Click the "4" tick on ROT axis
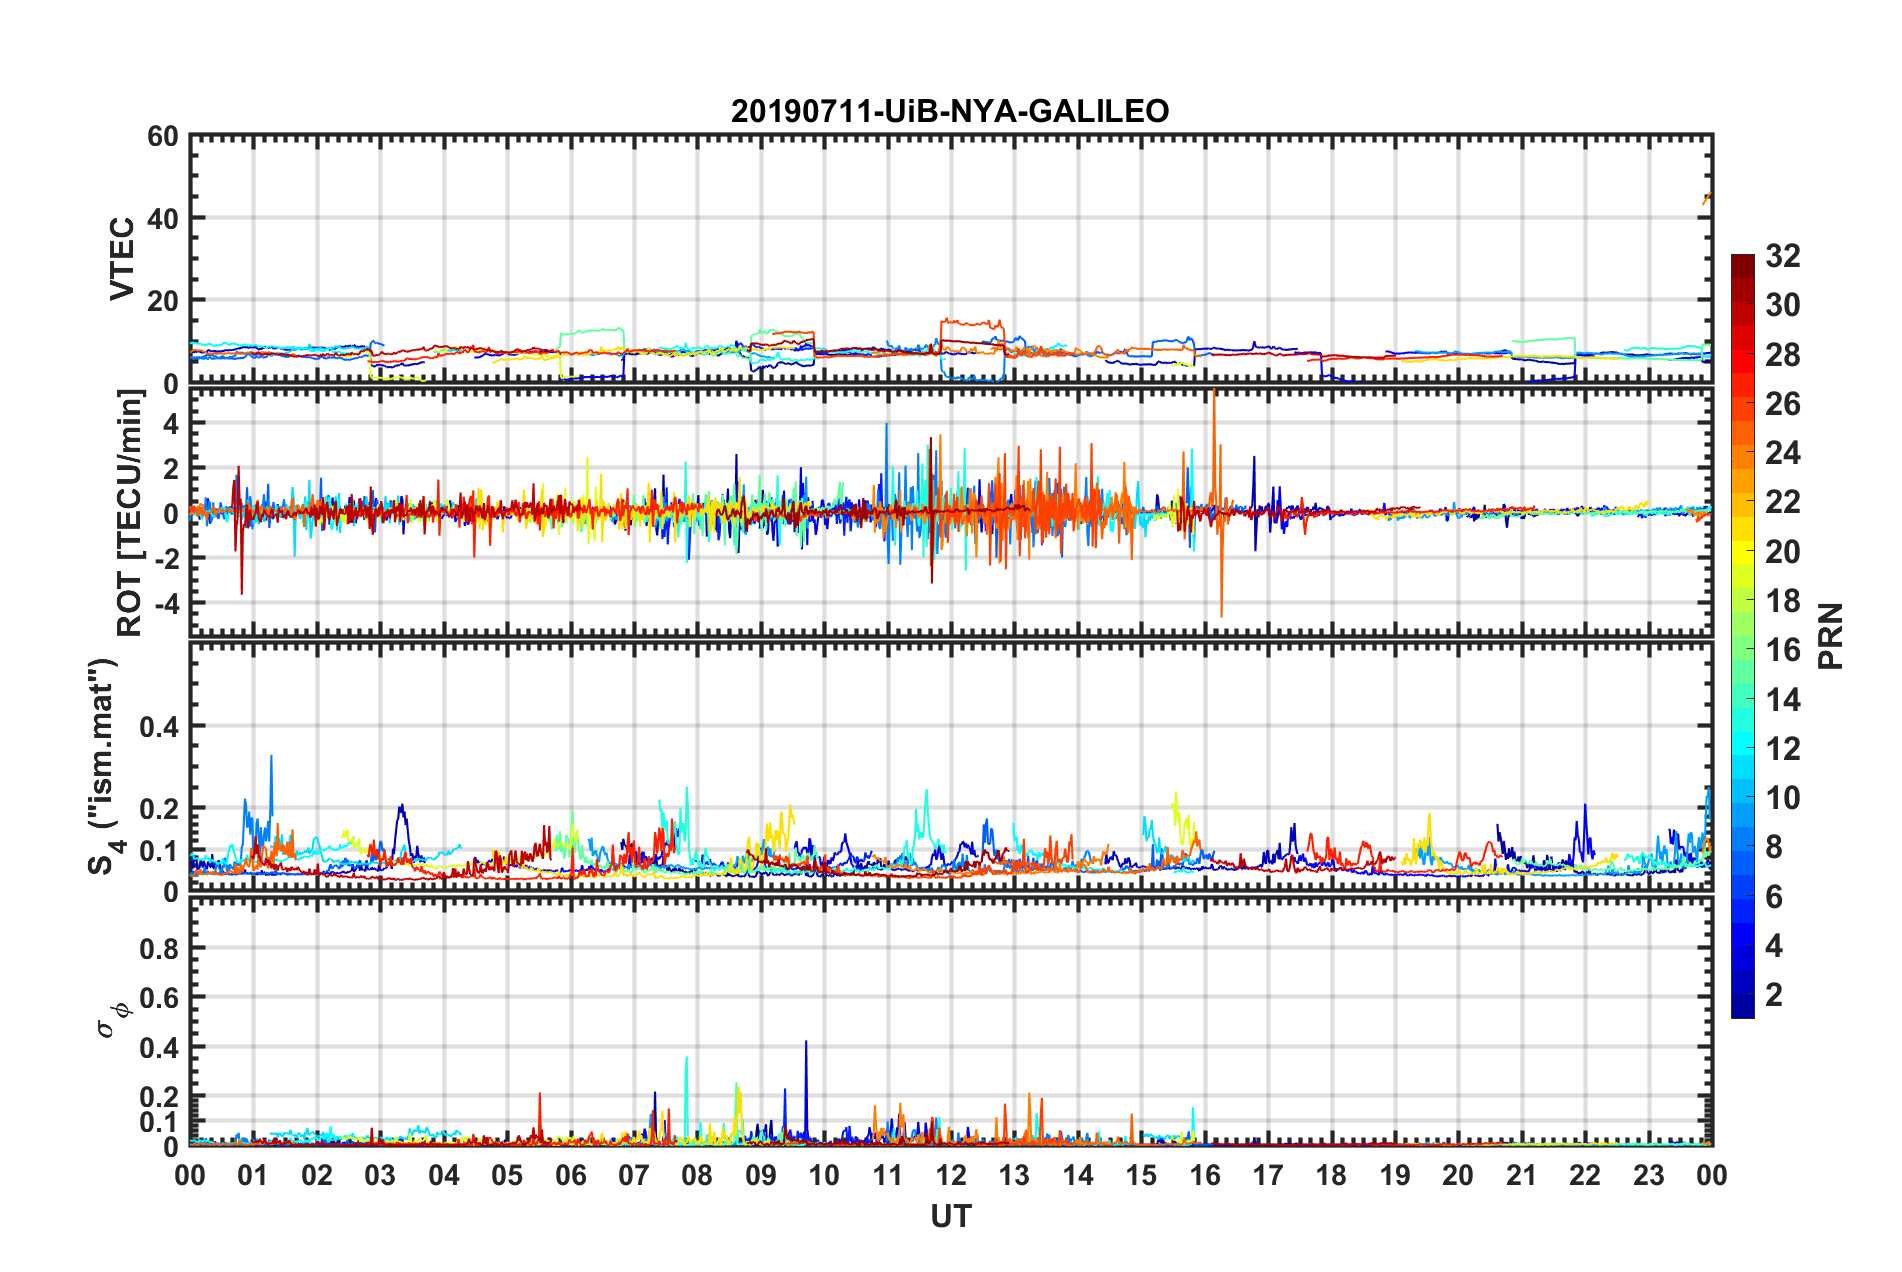This screenshot has height=1272, width=1902. click(x=171, y=424)
